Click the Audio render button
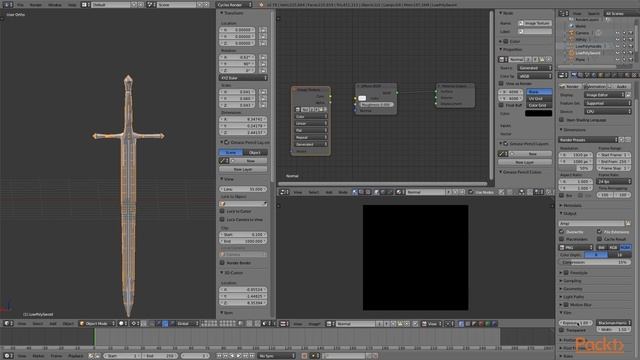 pos(619,87)
